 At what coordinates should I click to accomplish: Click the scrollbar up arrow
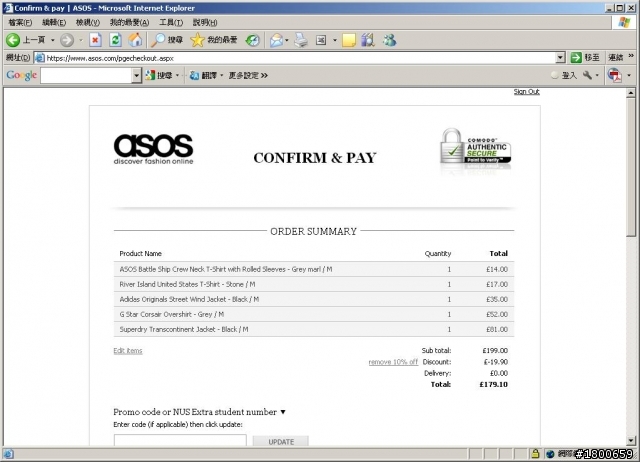coord(631,93)
